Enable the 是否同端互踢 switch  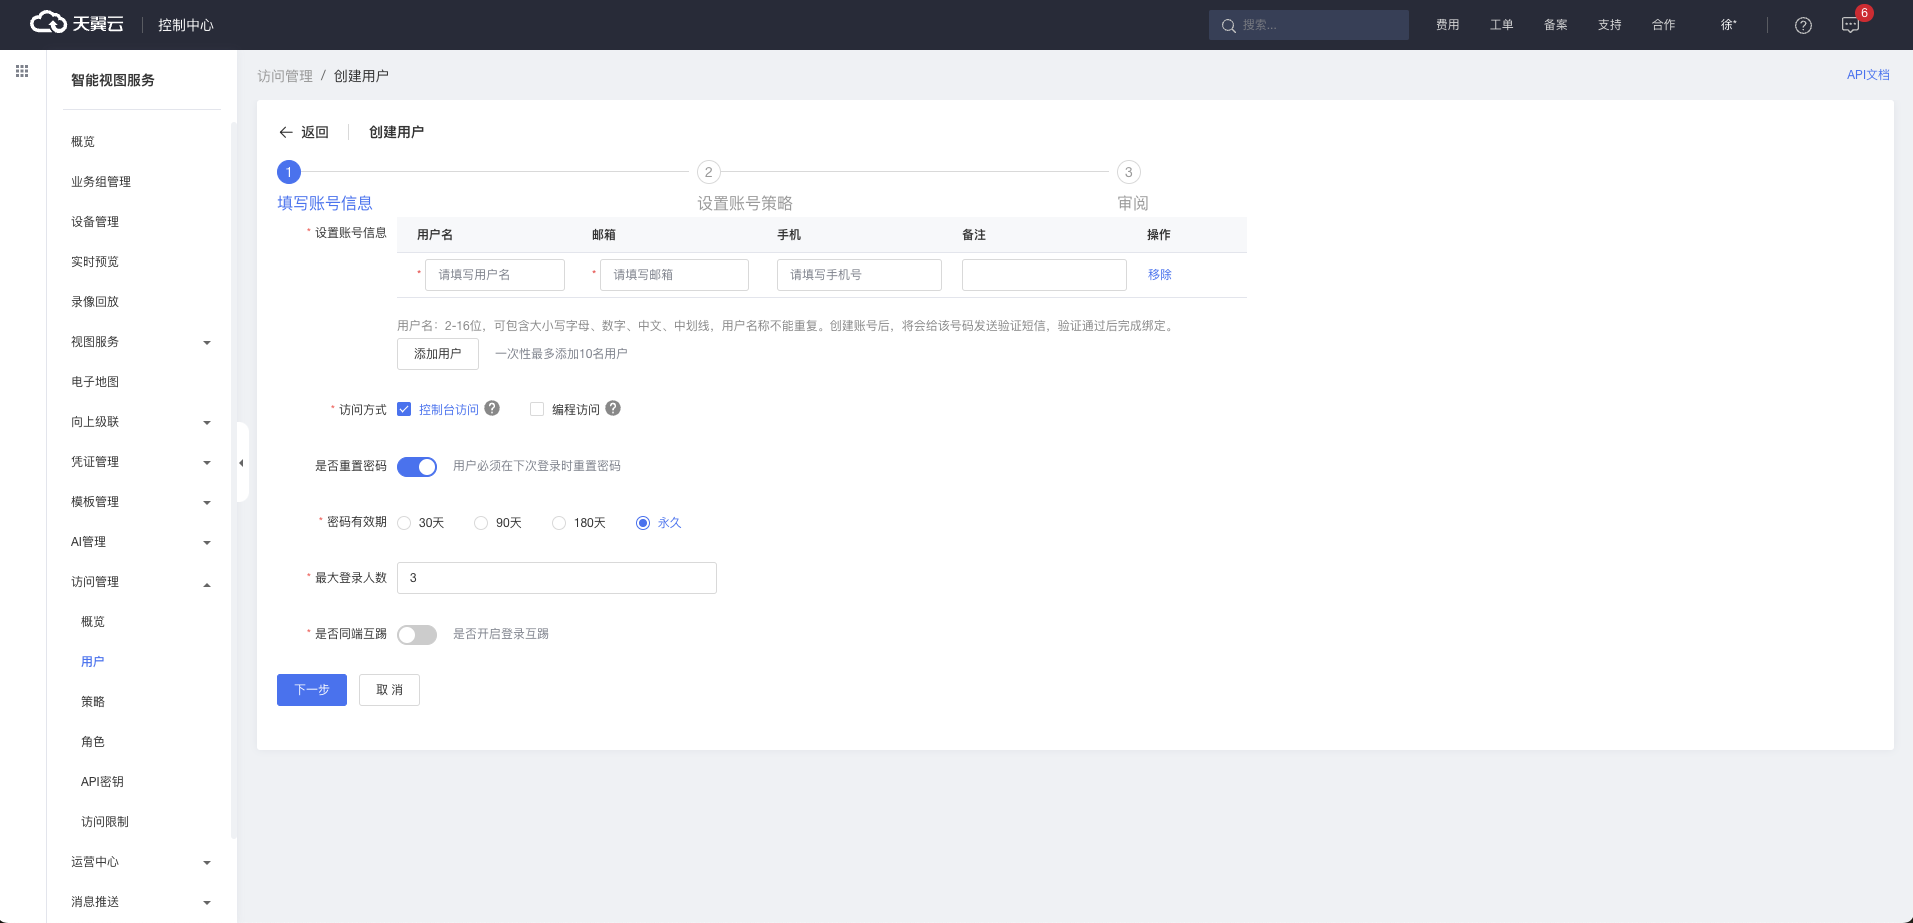417,635
